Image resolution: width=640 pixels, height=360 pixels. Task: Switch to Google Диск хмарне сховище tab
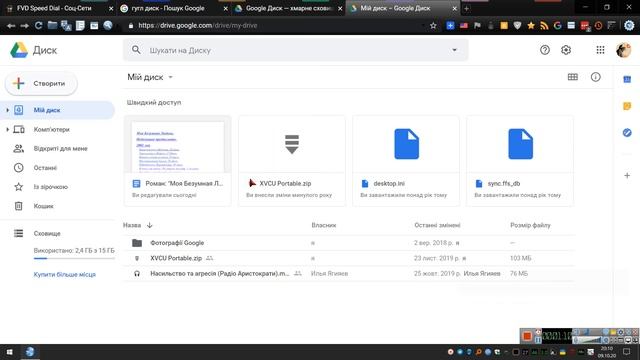click(289, 8)
